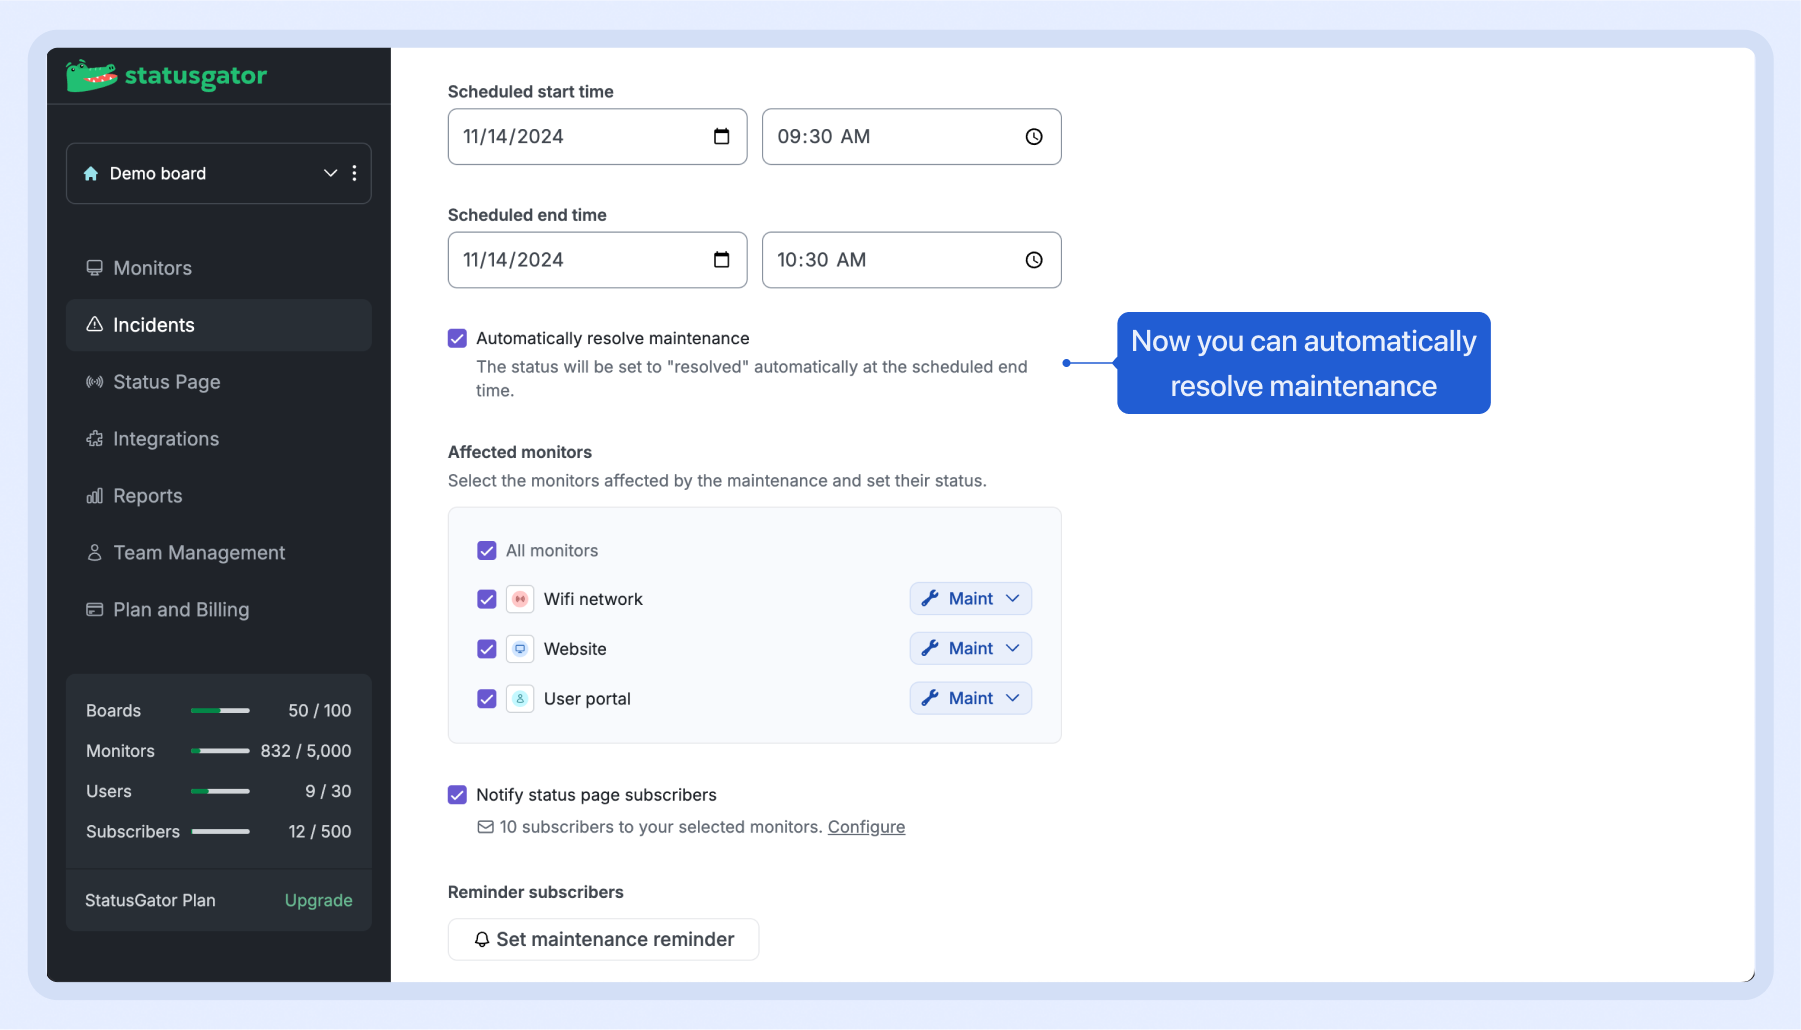Click the StatusGator alligator logo
1801x1030 pixels.
point(92,76)
